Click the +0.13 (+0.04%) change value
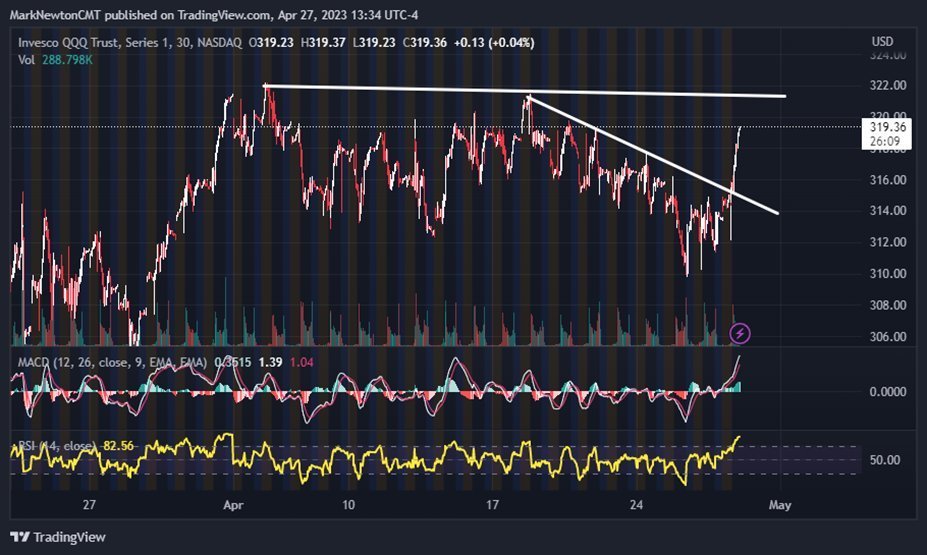927x555 pixels. [494, 43]
